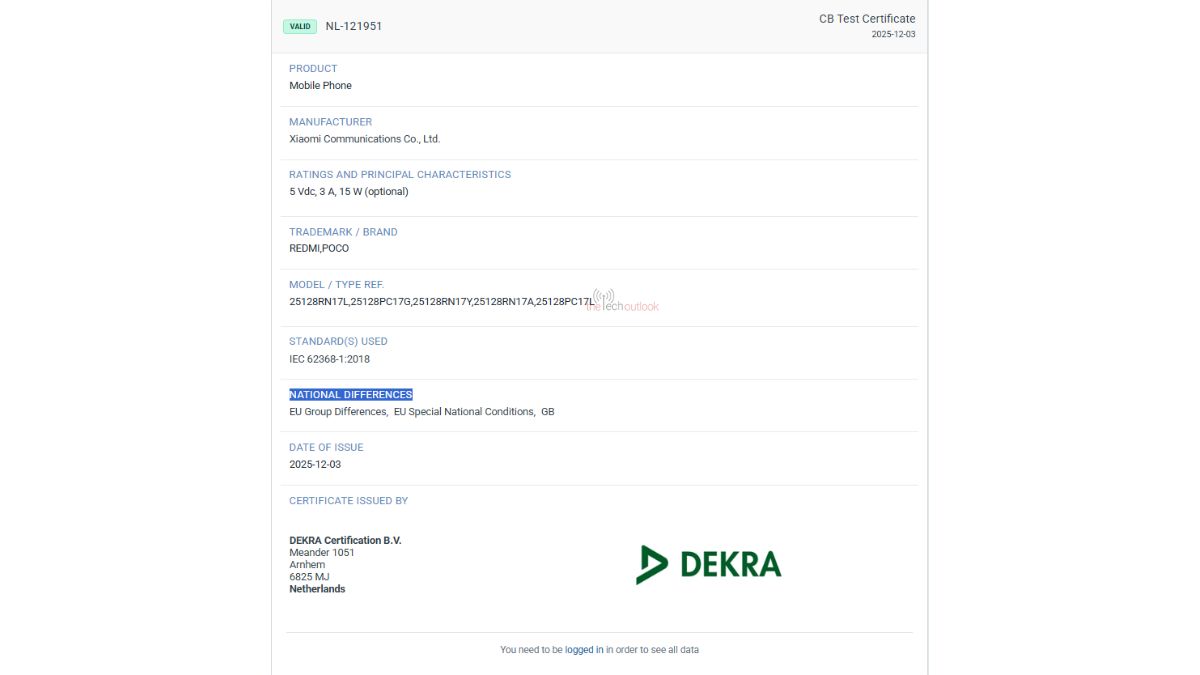This screenshot has width=1200, height=675.
Task: Click the STANDARD(S) USED section header
Action: 338,341
